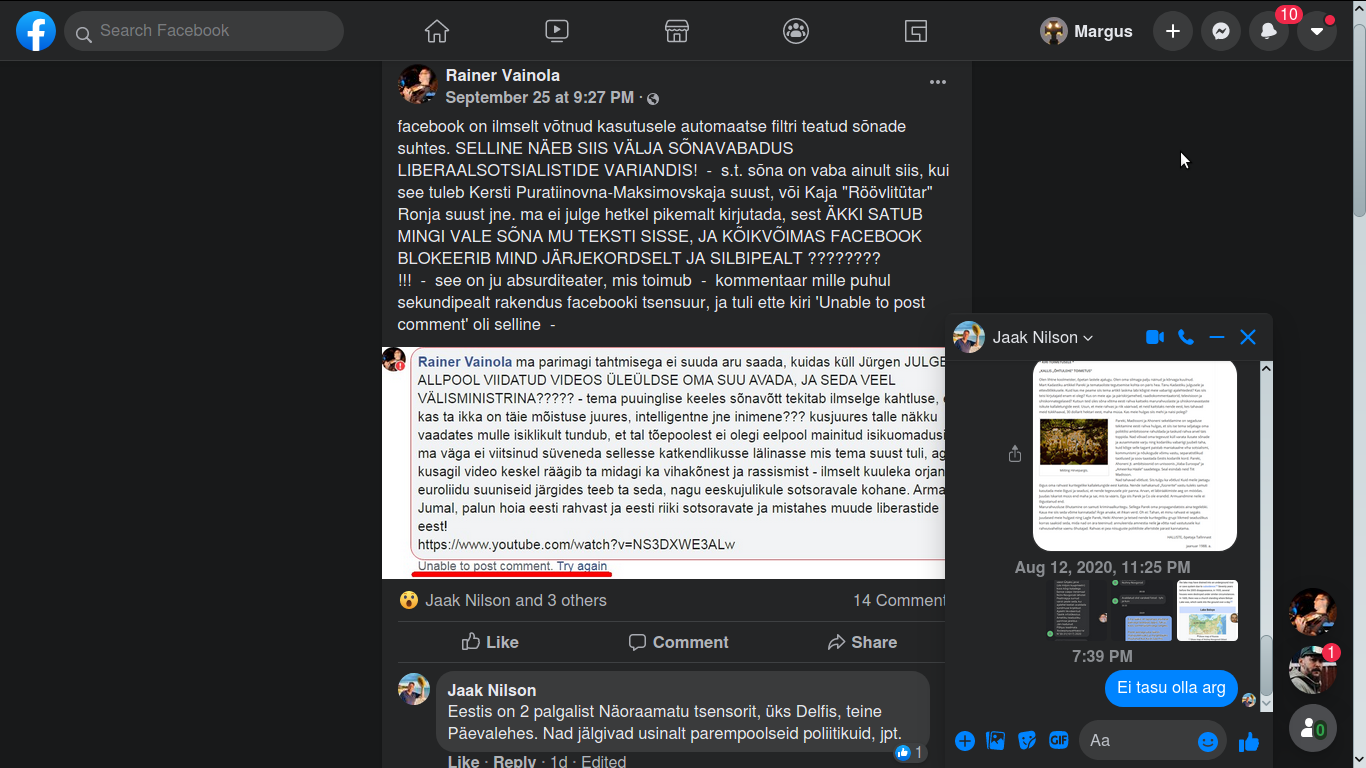Viewport: 1366px width, 768px height.
Task: Share the post via Share button
Action: [x=862, y=642]
